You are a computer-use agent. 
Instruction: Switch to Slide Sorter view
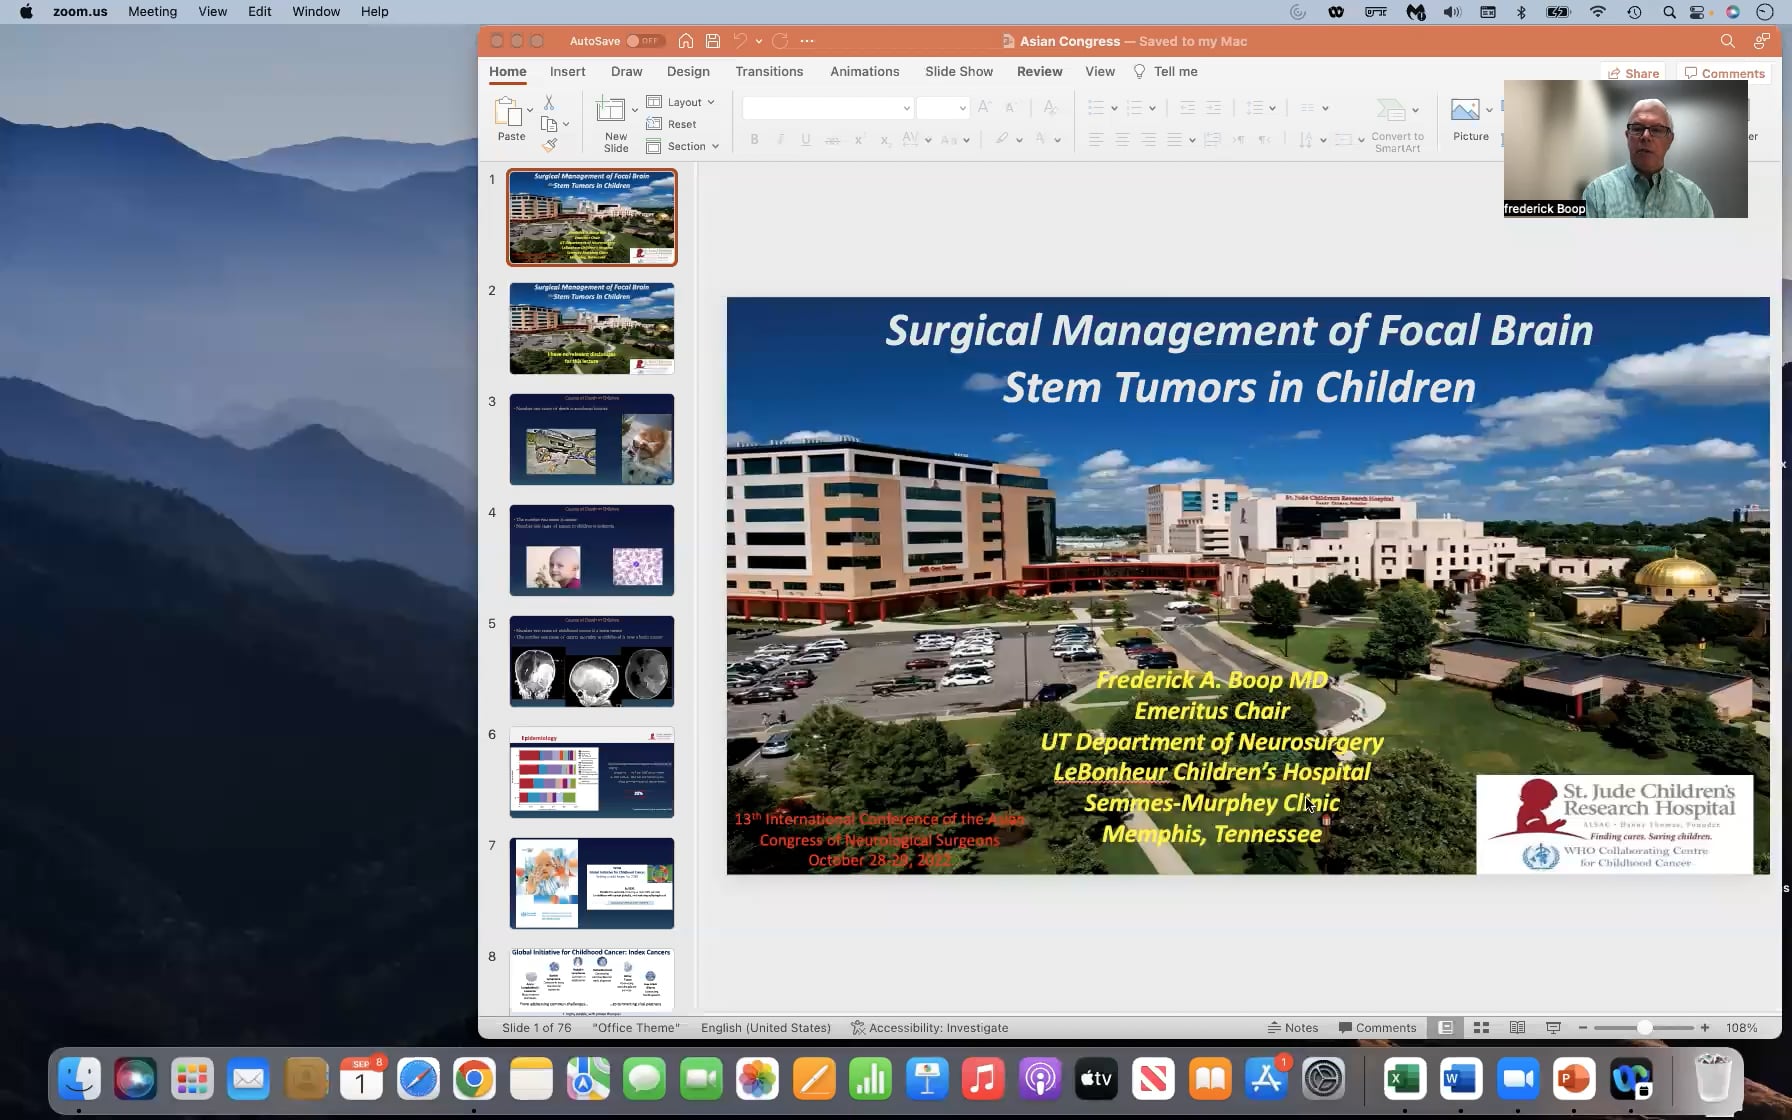[x=1482, y=1027]
